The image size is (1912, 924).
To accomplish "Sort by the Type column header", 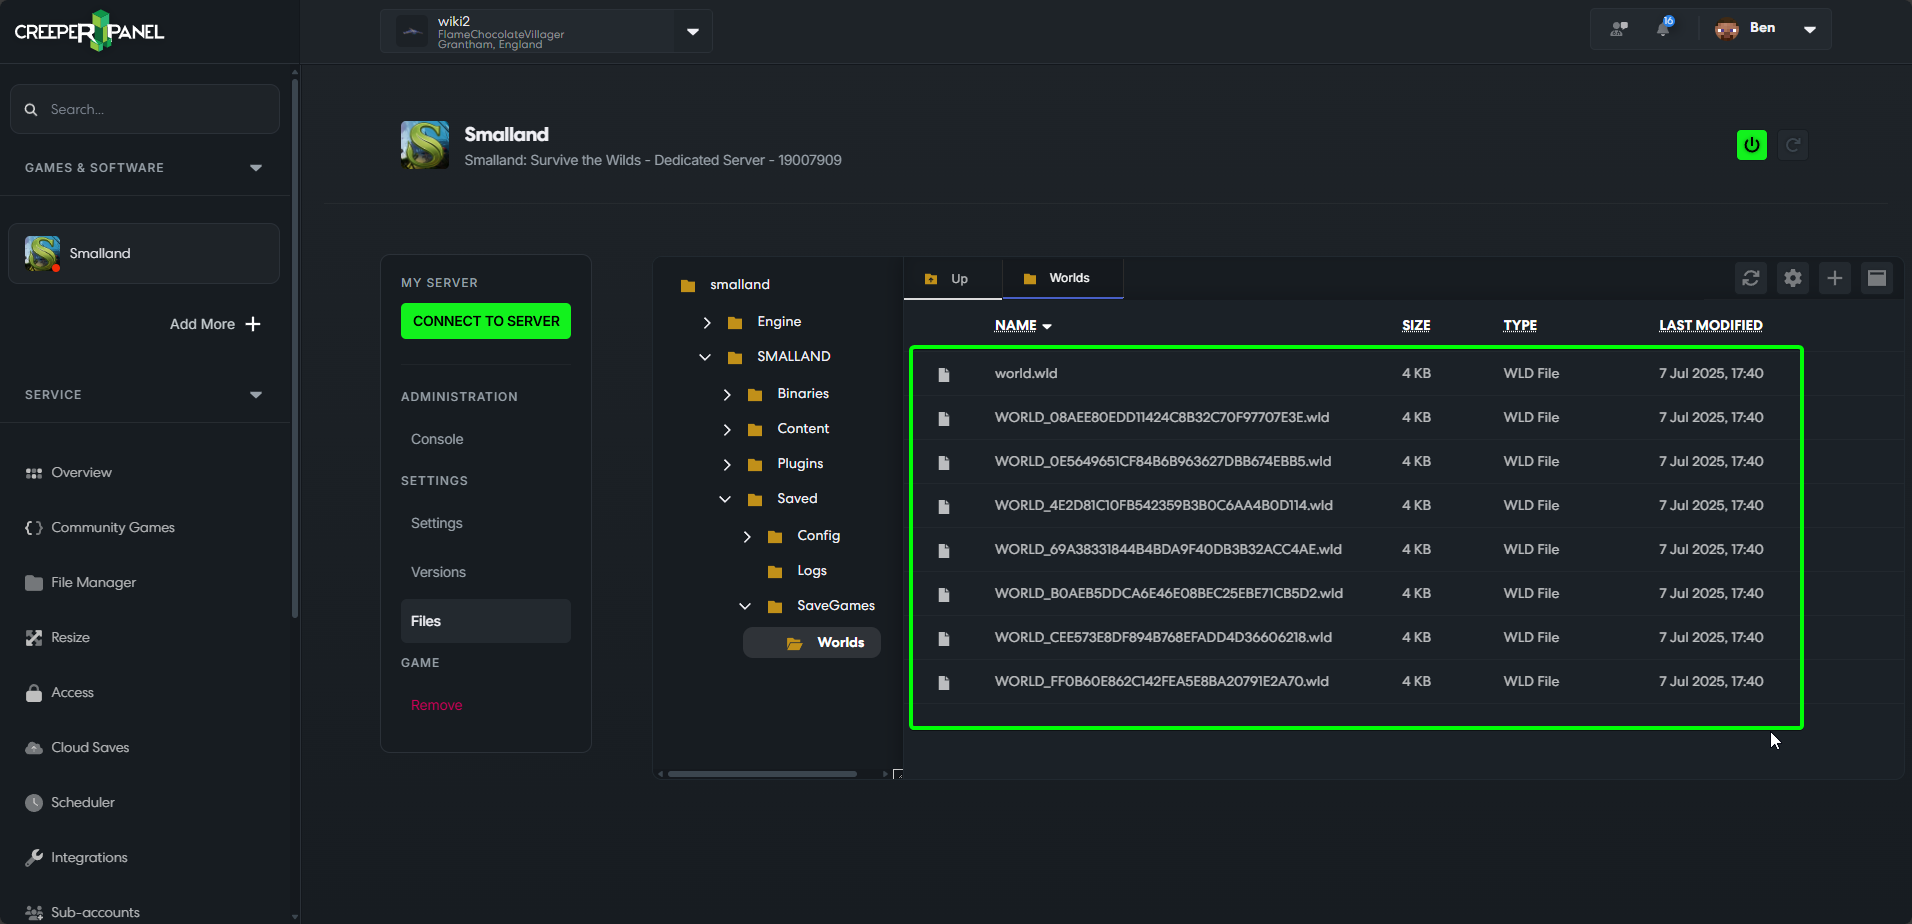I will click(x=1520, y=325).
